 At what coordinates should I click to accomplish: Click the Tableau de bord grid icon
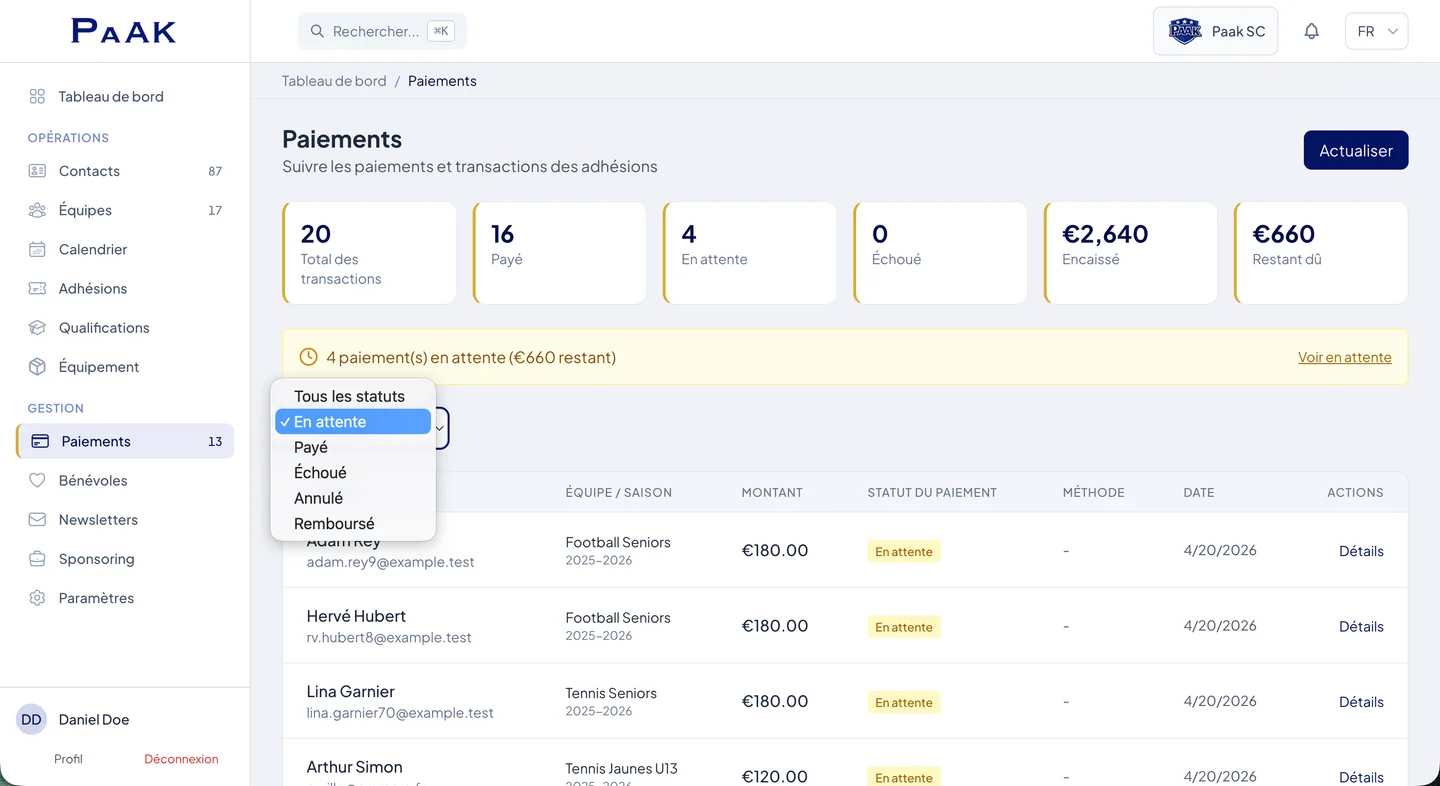[x=37, y=97]
